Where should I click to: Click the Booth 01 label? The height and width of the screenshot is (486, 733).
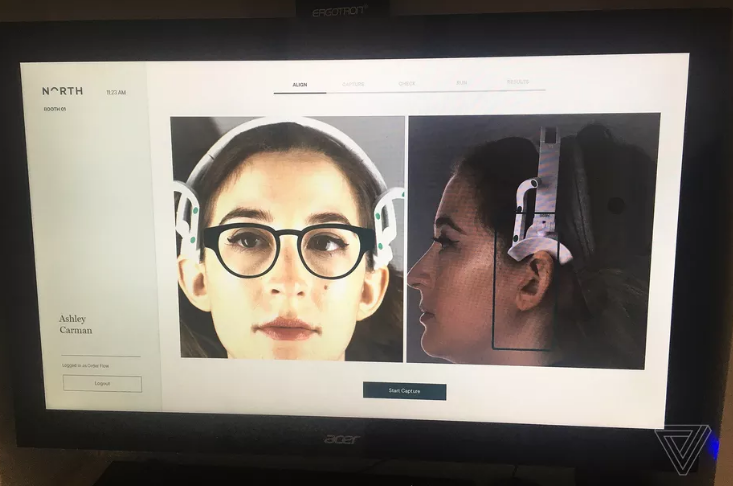tap(54, 109)
